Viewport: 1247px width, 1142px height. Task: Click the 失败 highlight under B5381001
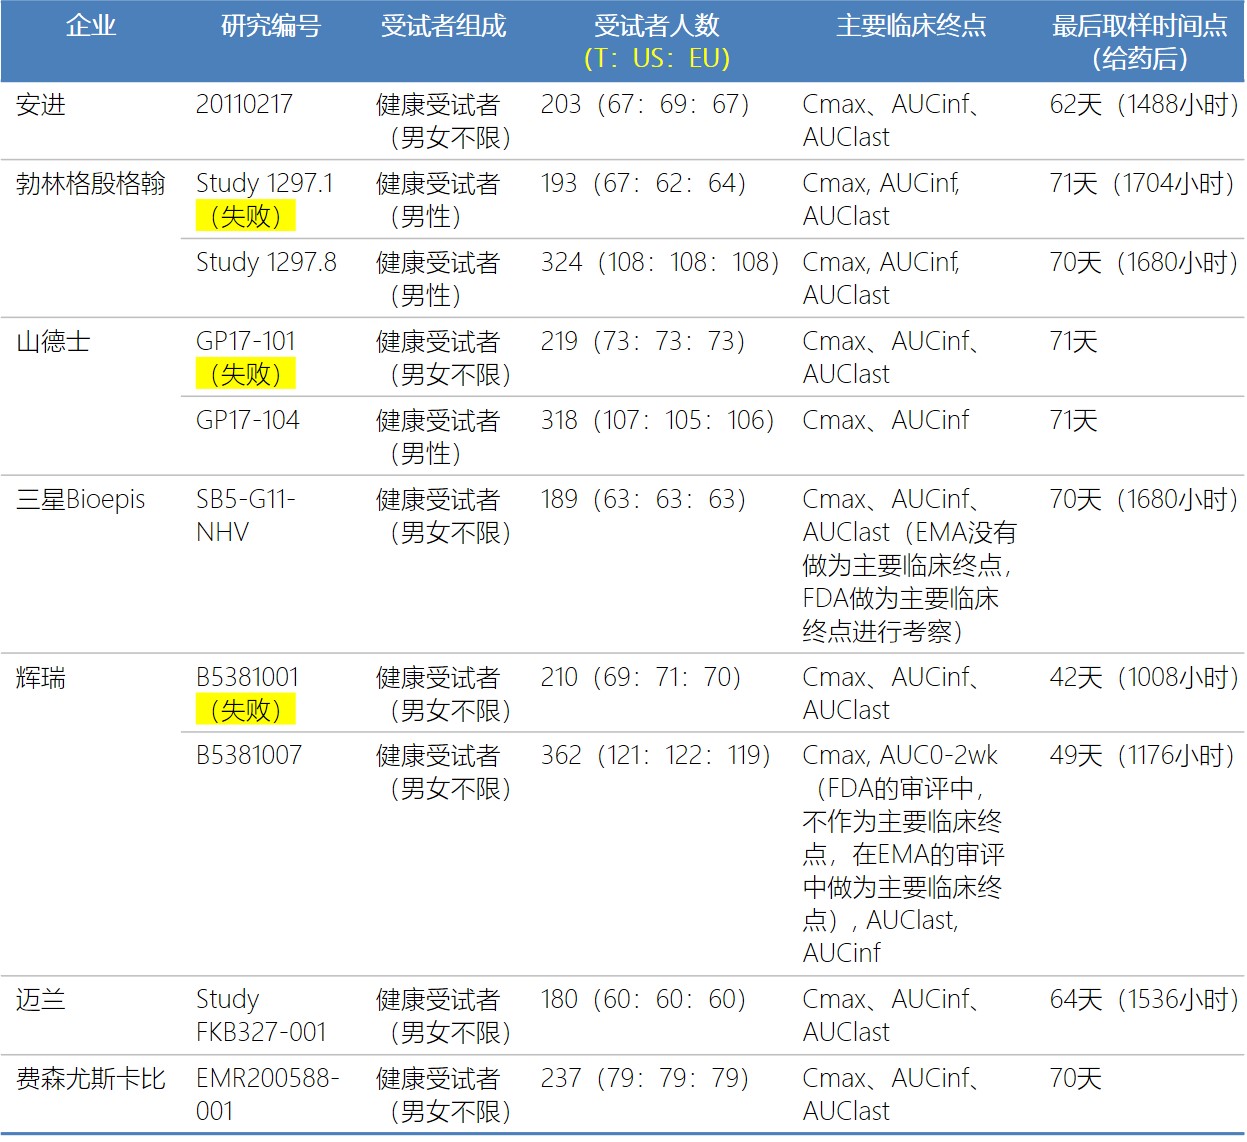click(246, 710)
